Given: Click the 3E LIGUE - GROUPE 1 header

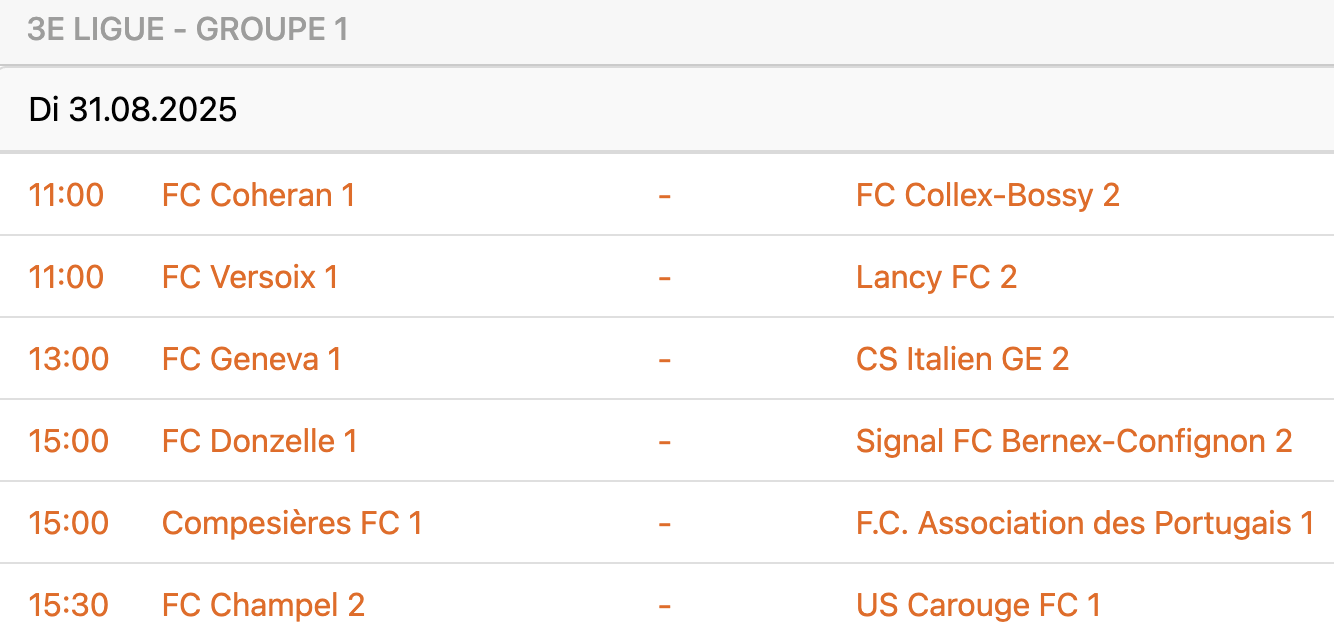Looking at the screenshot, I should click(188, 30).
